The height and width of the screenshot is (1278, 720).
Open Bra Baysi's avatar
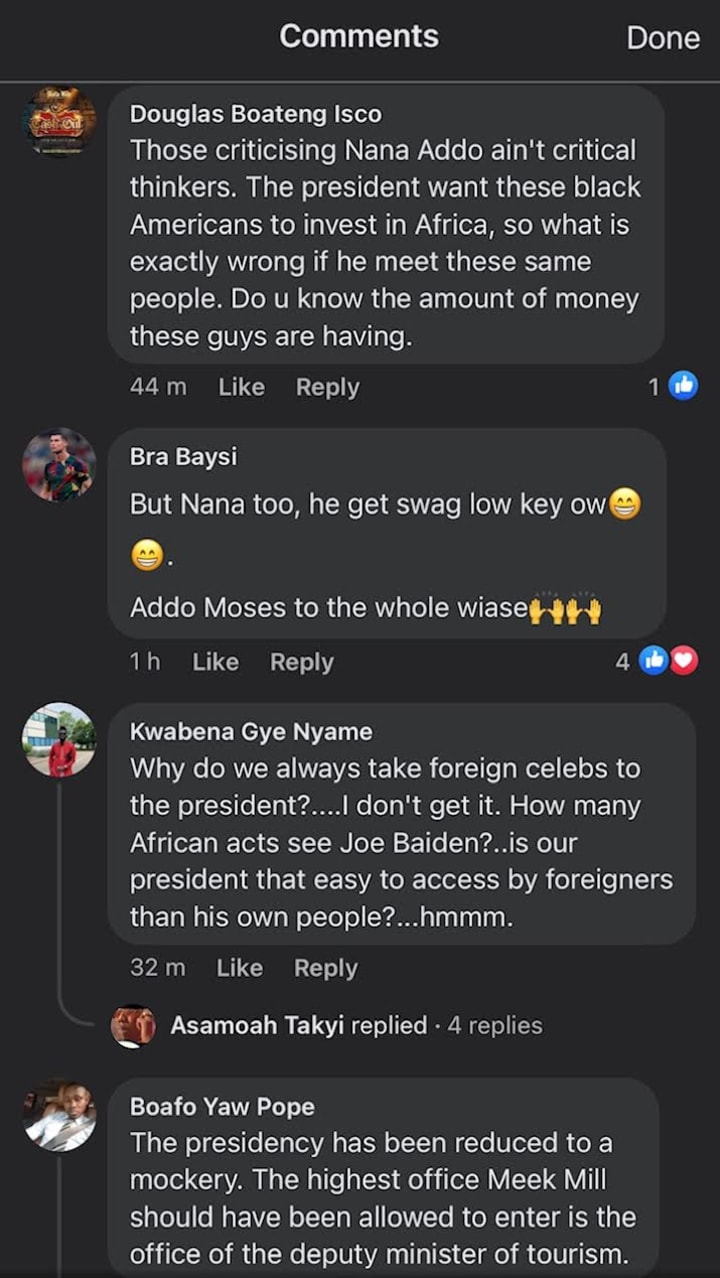tap(59, 465)
